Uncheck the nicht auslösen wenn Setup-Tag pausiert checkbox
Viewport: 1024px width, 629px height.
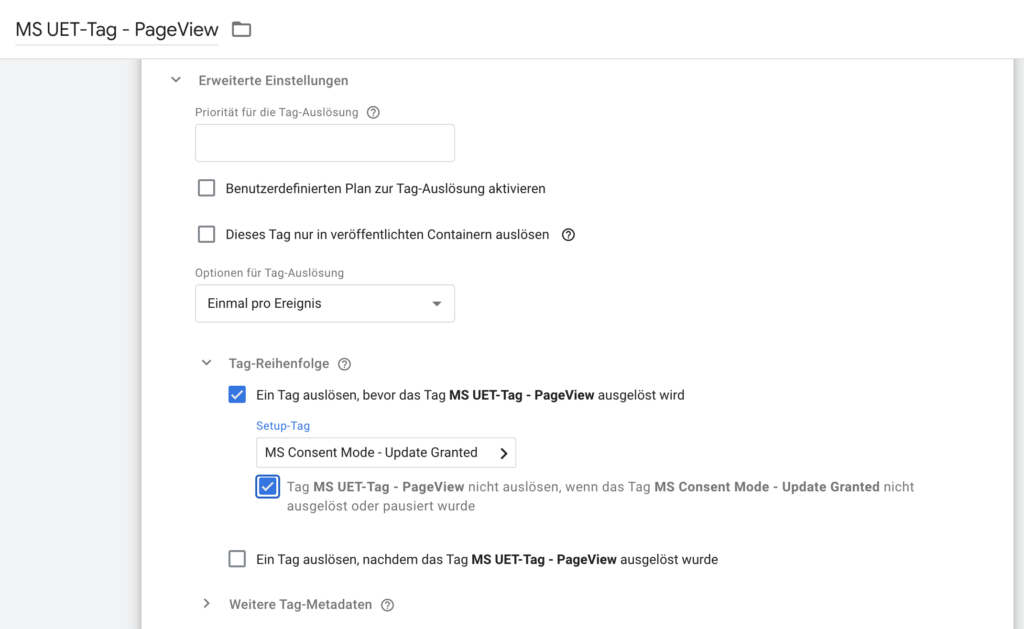[x=268, y=487]
